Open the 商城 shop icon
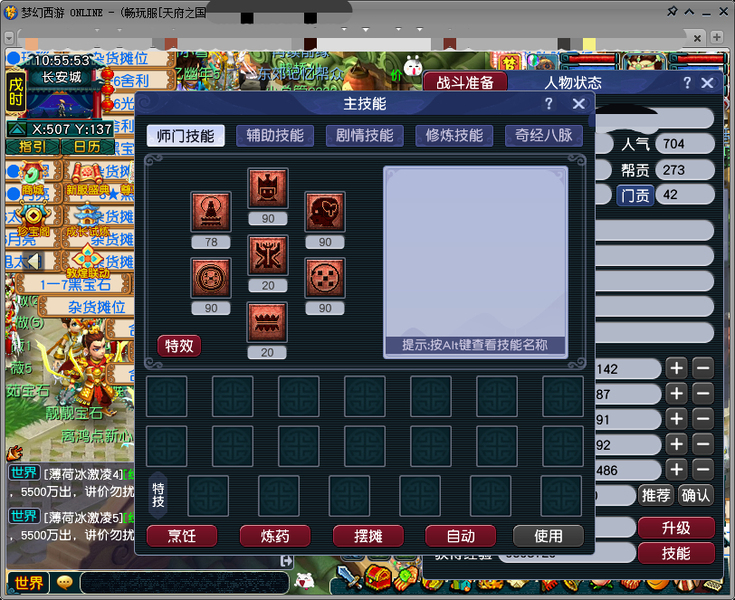The width and height of the screenshot is (735, 600). (x=33, y=179)
